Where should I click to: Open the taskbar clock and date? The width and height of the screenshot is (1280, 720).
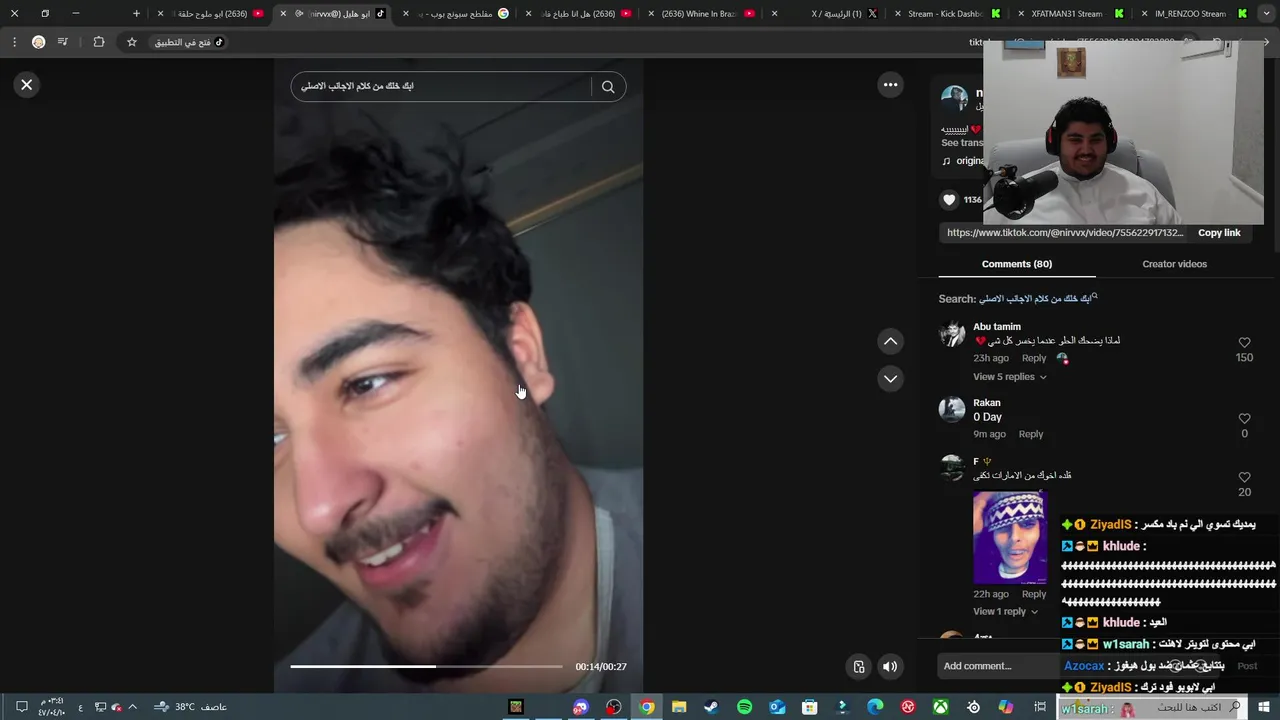tap(52, 707)
